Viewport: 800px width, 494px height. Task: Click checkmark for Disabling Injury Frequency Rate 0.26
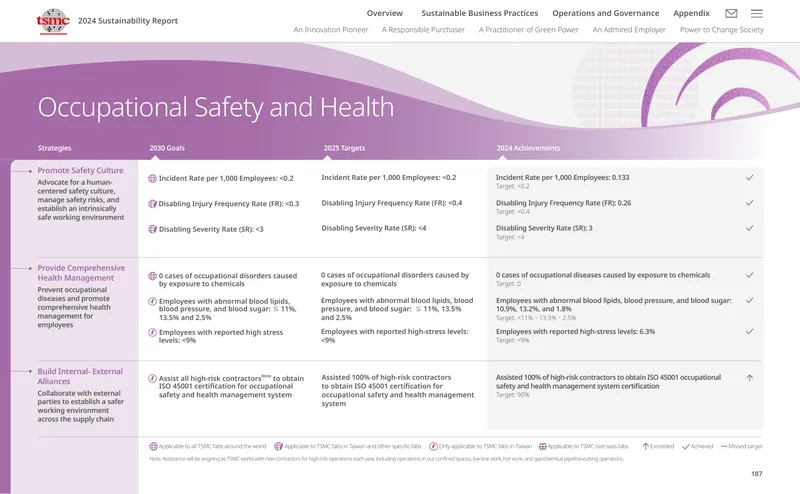point(749,203)
